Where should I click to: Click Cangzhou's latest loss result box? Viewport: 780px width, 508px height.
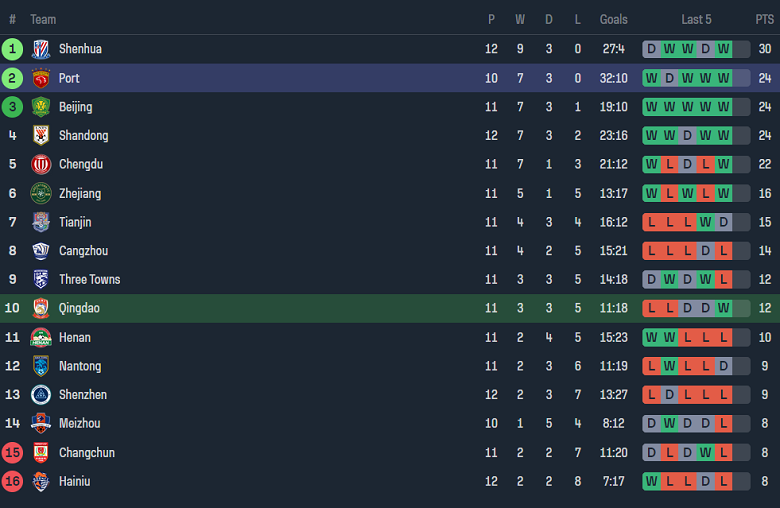[724, 251]
